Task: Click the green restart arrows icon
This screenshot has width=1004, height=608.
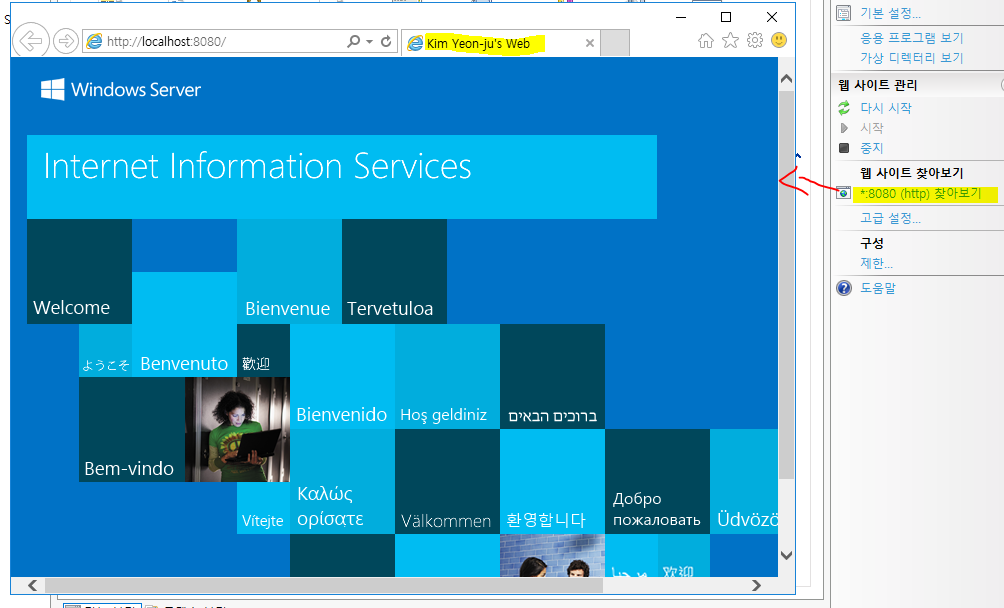Action: tap(844, 108)
